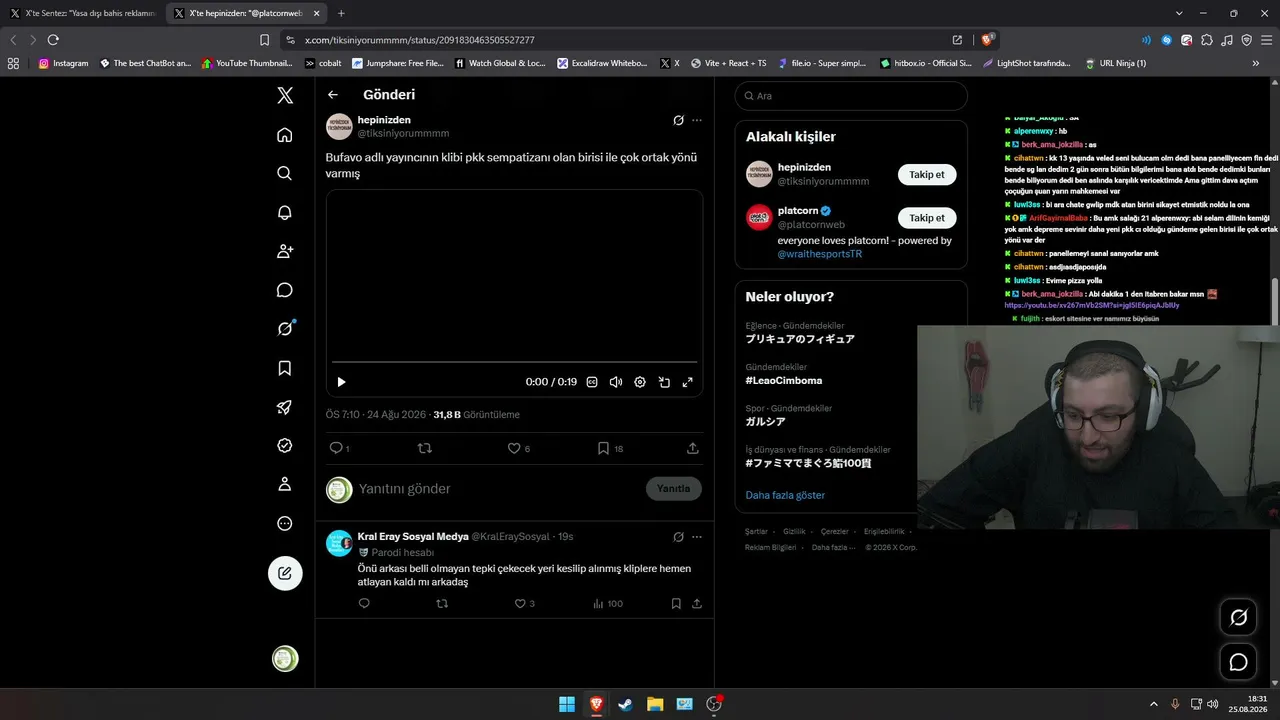Image resolution: width=1280 pixels, height=720 pixels.
Task: Click Daha fazla göster under trends
Action: (x=785, y=495)
